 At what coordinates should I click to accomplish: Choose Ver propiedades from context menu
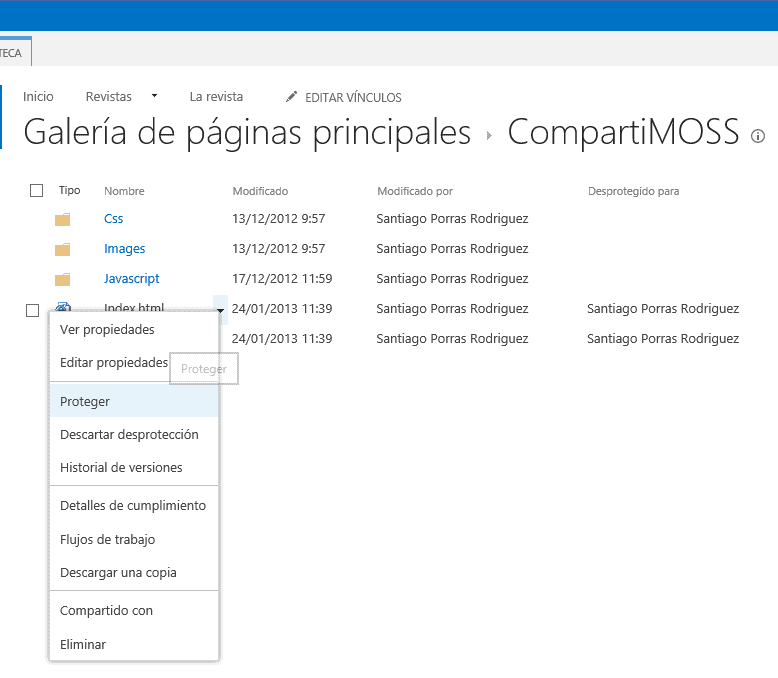134,330
